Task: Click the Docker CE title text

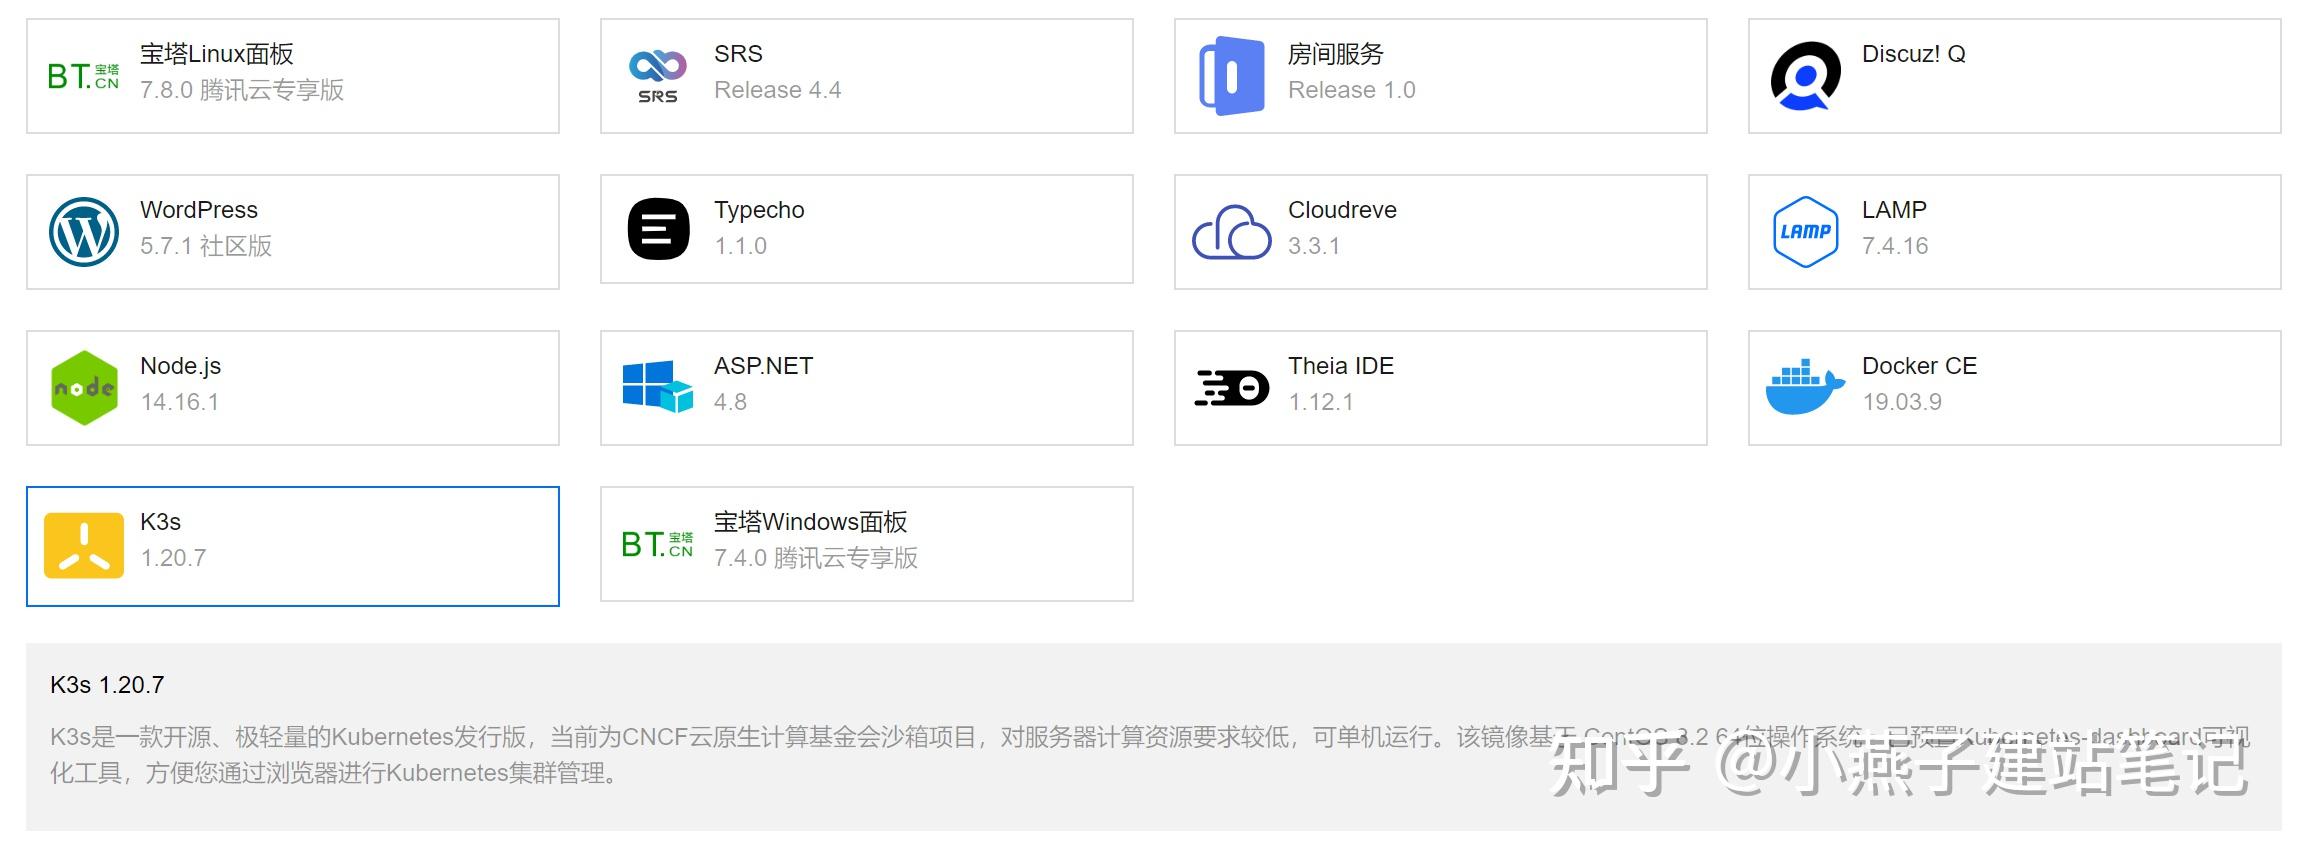Action: (x=1920, y=366)
